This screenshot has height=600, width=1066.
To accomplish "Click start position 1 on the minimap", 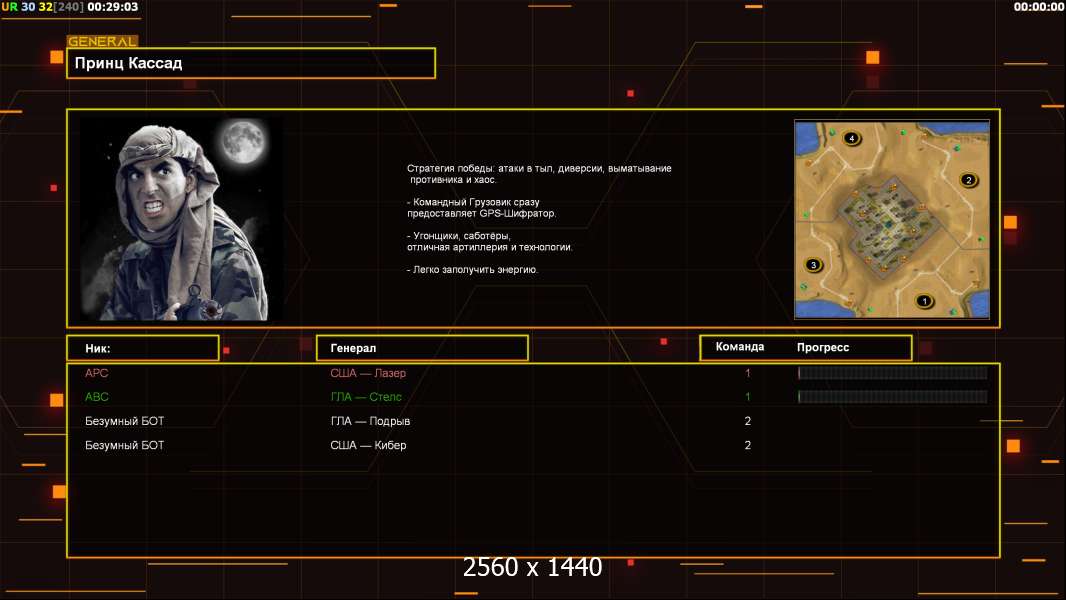I will tap(924, 300).
